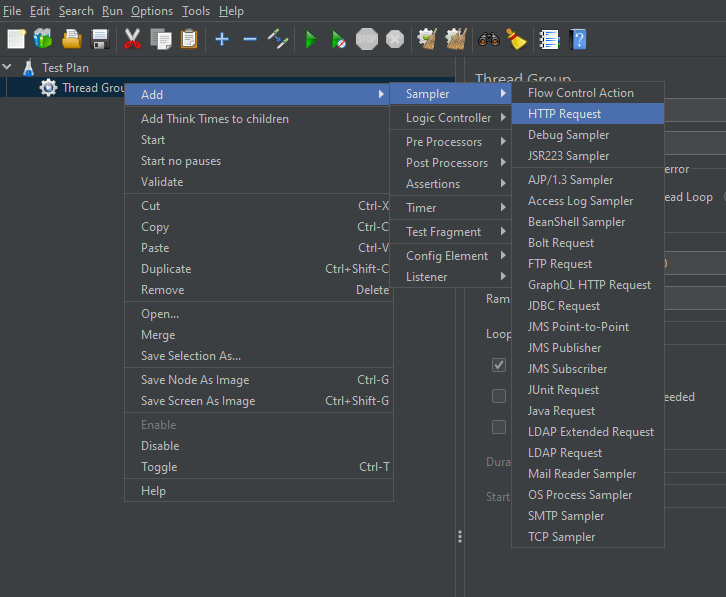Choose BeanShell Sampler entry

tap(588, 222)
